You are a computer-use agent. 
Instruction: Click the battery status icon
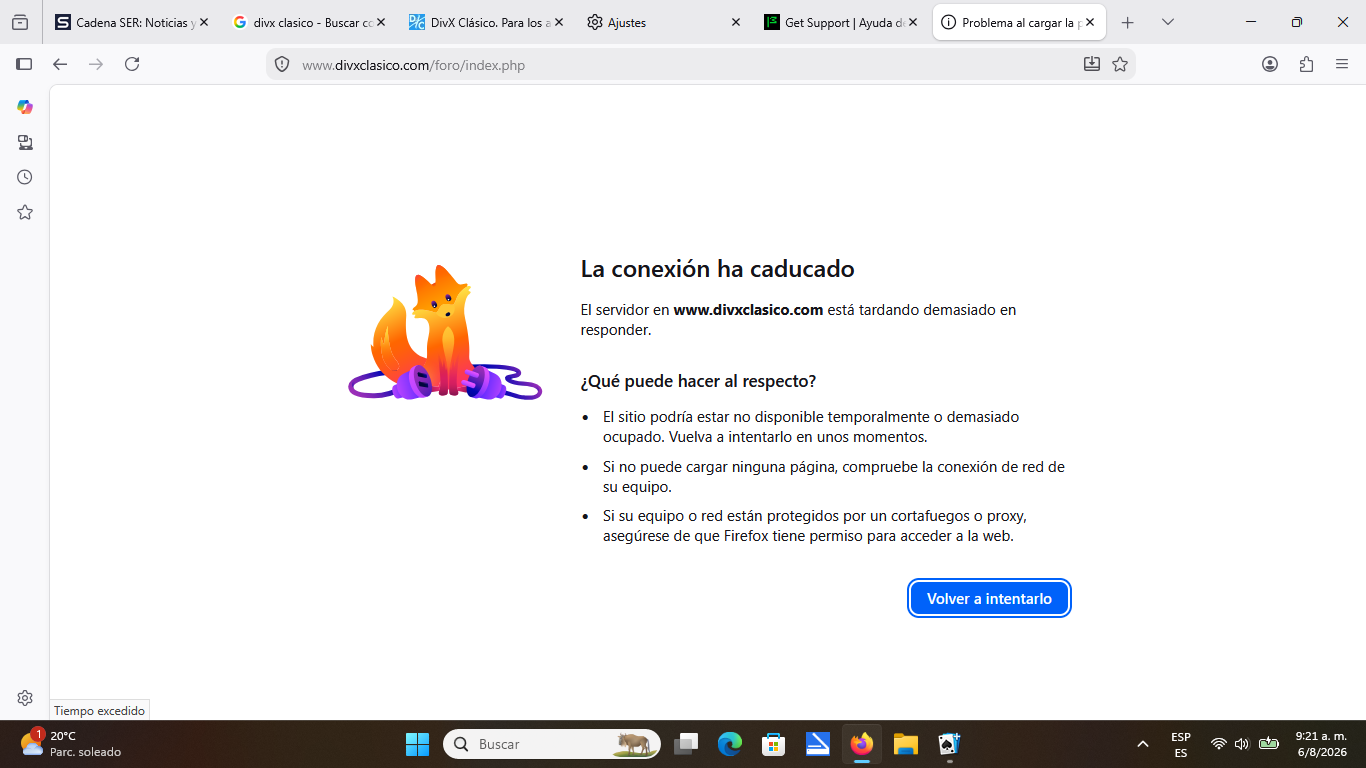[1269, 744]
